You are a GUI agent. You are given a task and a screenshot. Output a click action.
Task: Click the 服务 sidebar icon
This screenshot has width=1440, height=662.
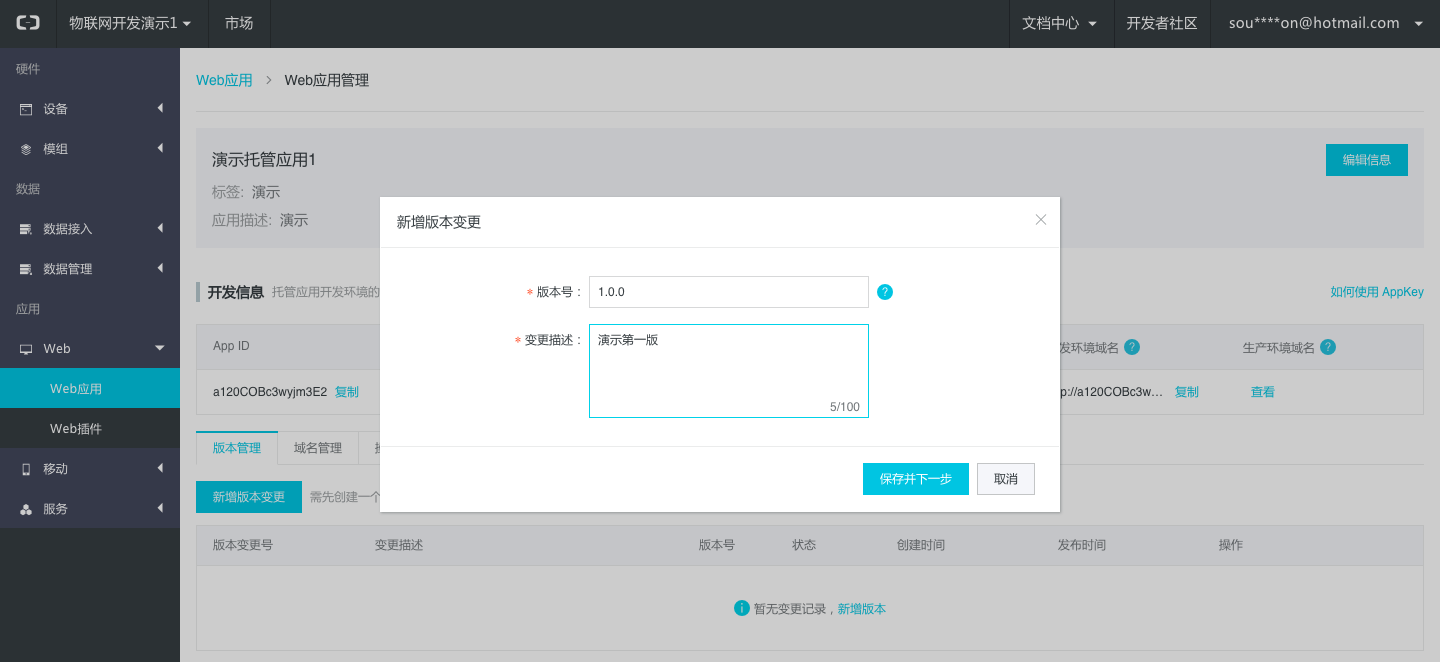[x=26, y=509]
